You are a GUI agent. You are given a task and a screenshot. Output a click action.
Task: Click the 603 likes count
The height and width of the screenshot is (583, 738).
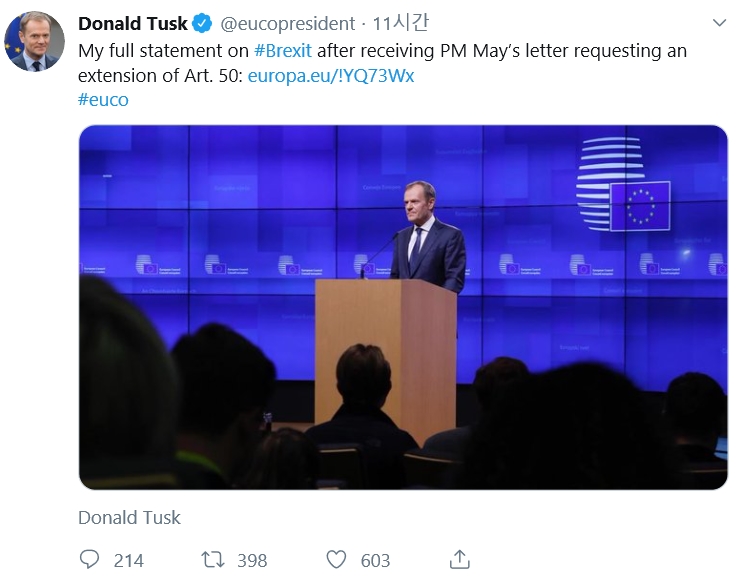pyautogui.click(x=375, y=560)
